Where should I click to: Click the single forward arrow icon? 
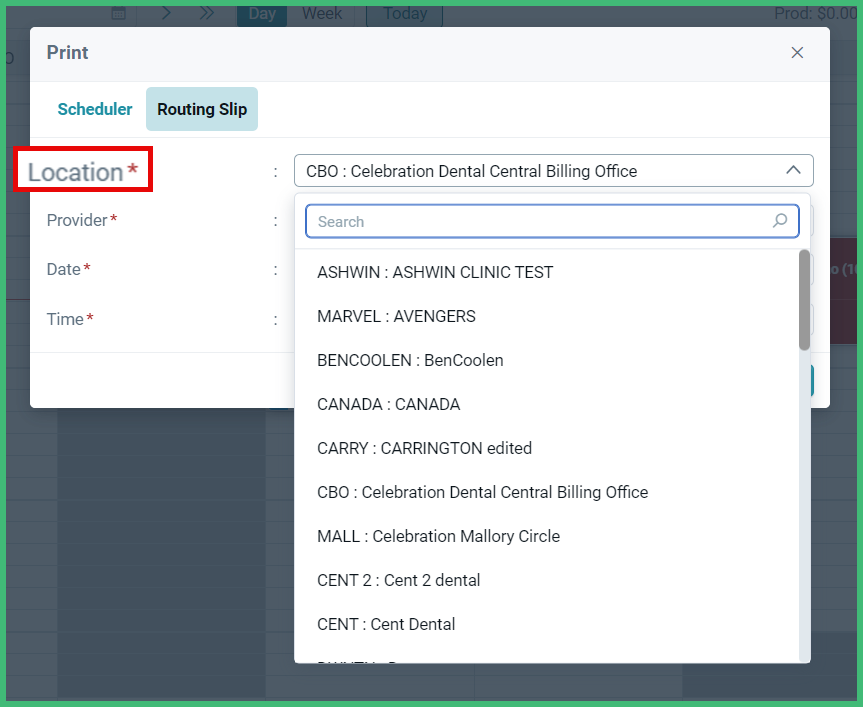tap(166, 14)
